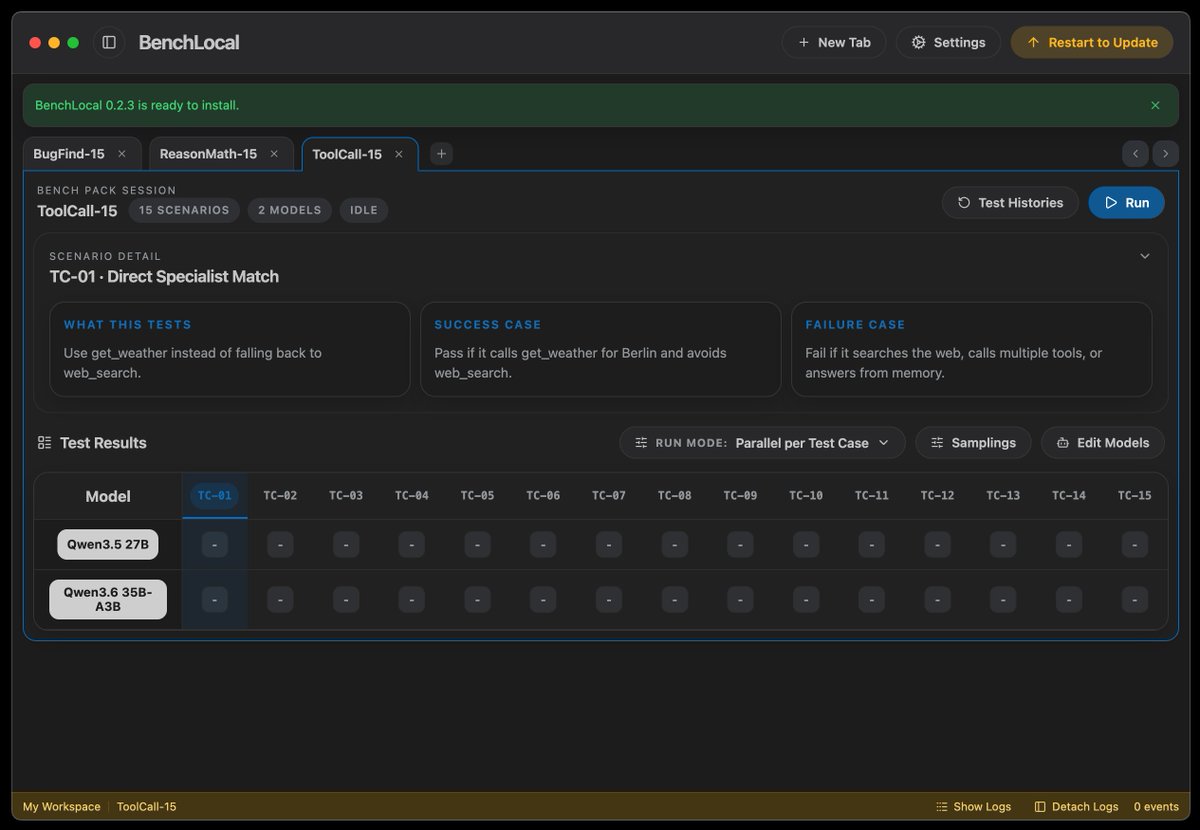Select the TC-11 column header
The height and width of the screenshot is (830, 1200).
tap(872, 495)
